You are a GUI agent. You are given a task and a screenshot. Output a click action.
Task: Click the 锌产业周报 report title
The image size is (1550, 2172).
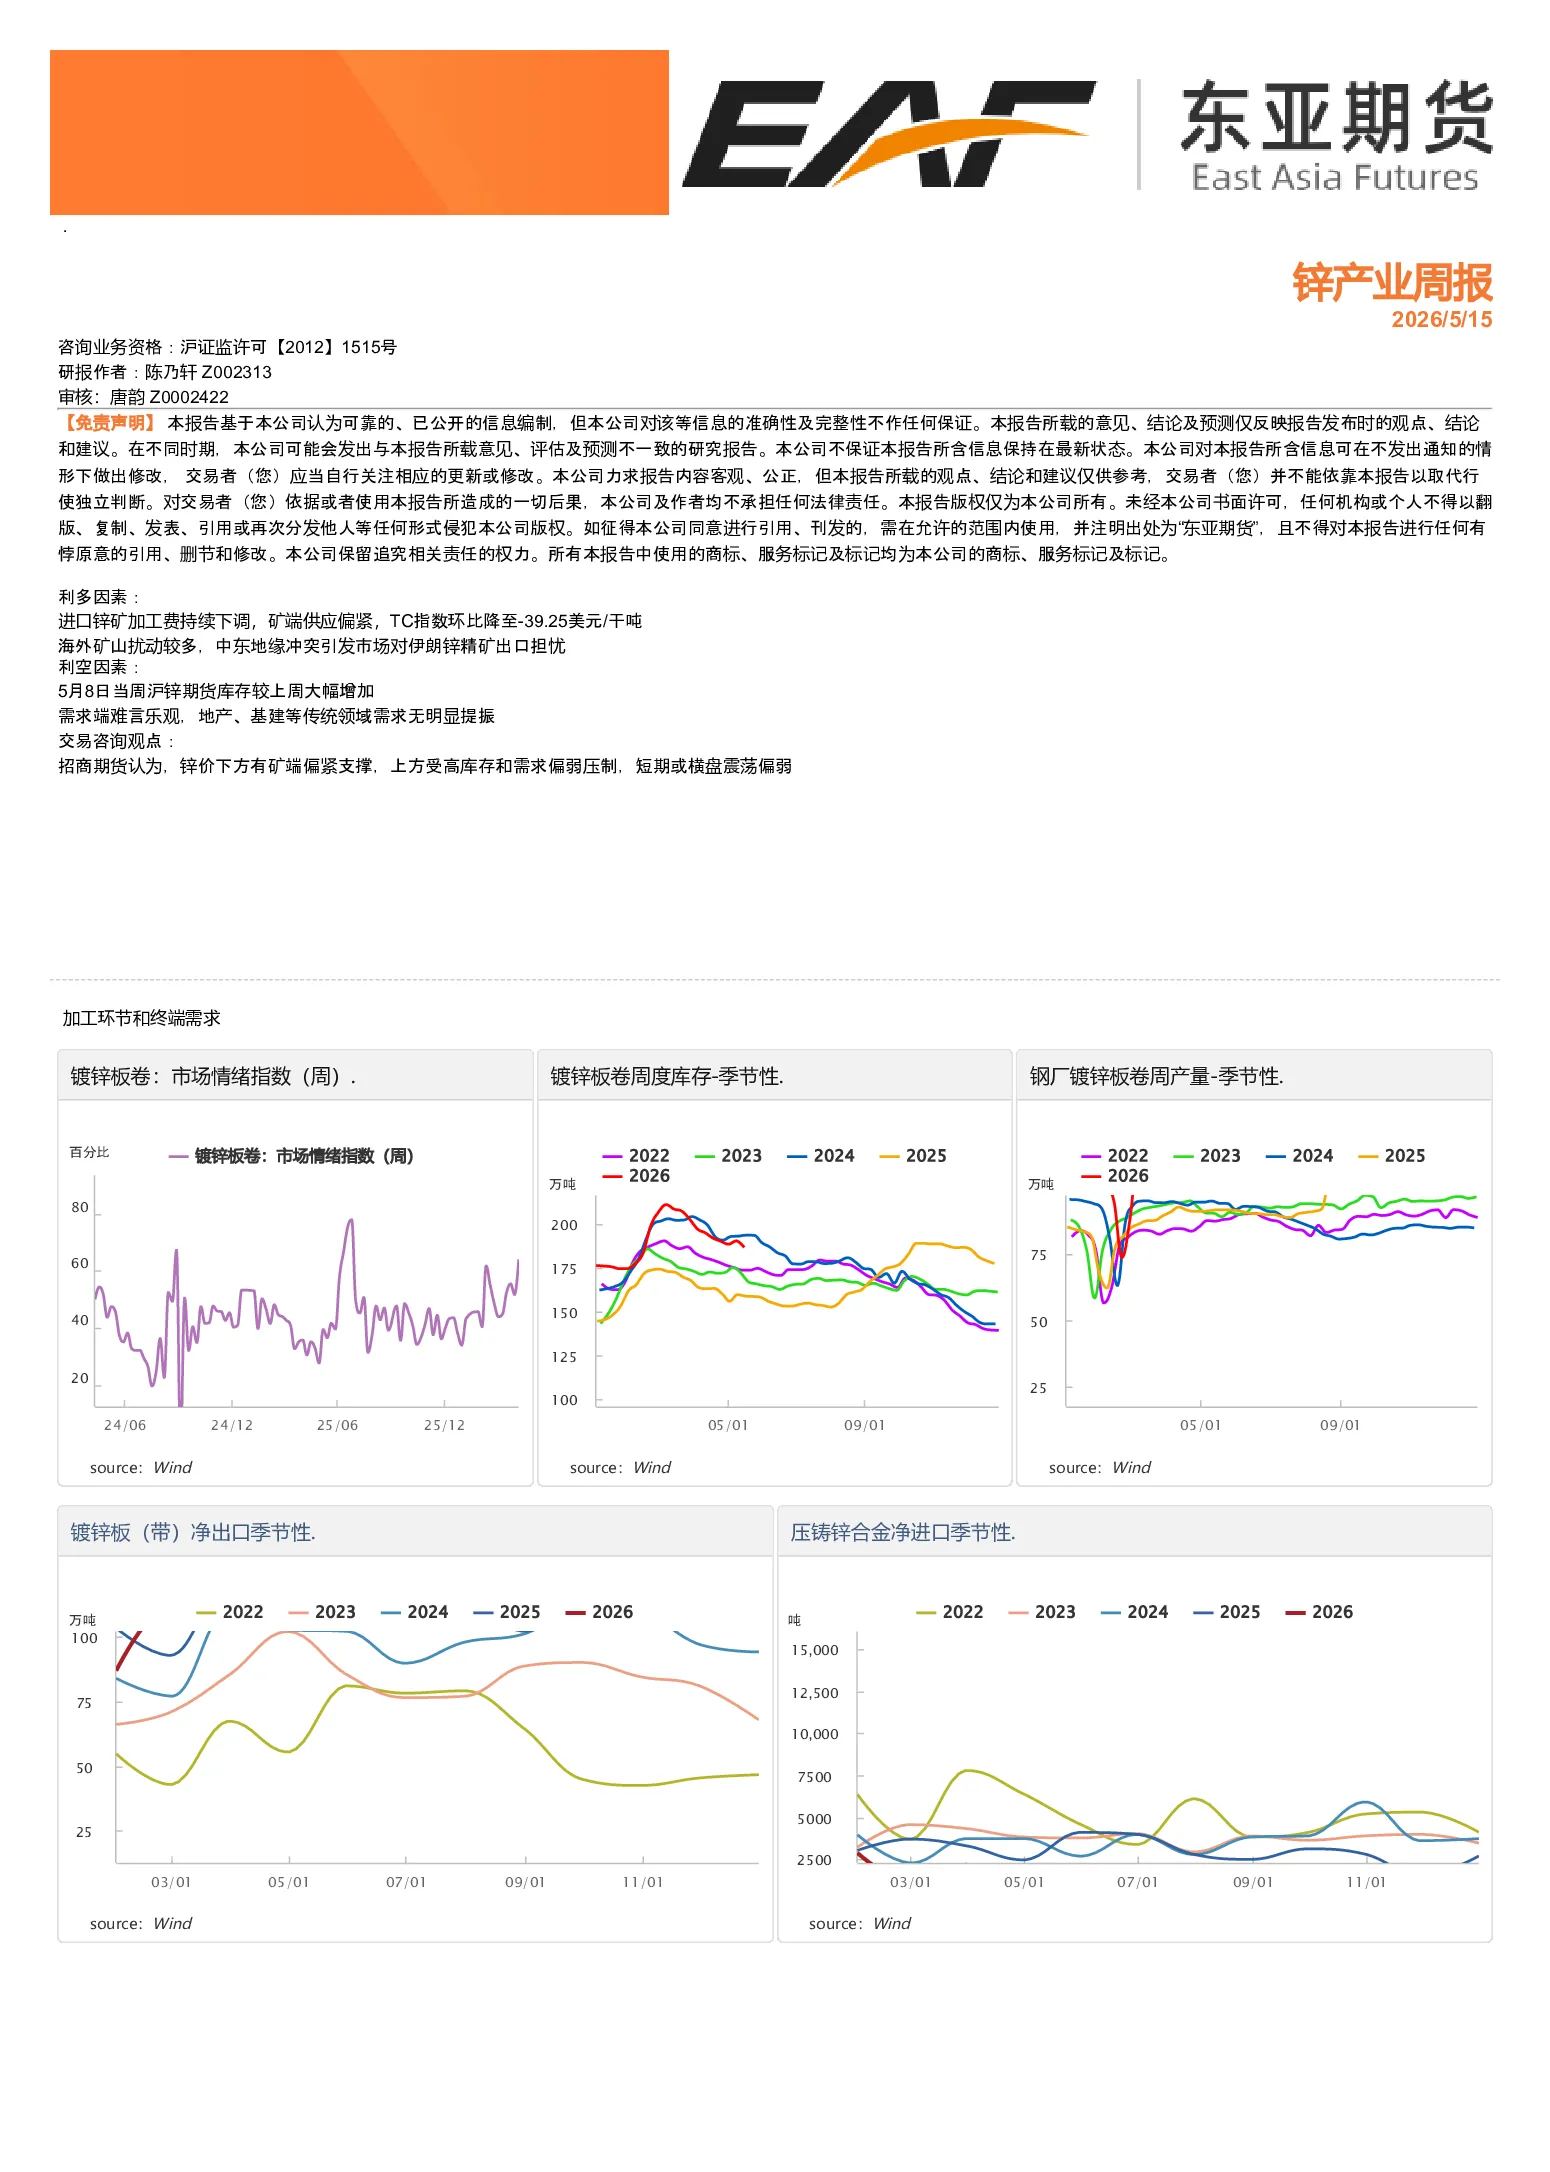click(x=1392, y=283)
